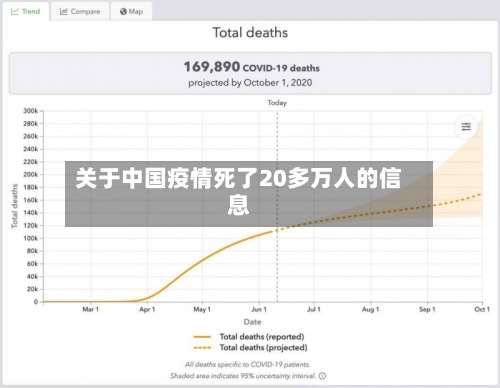Click the Oct 1 axis label
500x388 pixels.
(x=482, y=309)
